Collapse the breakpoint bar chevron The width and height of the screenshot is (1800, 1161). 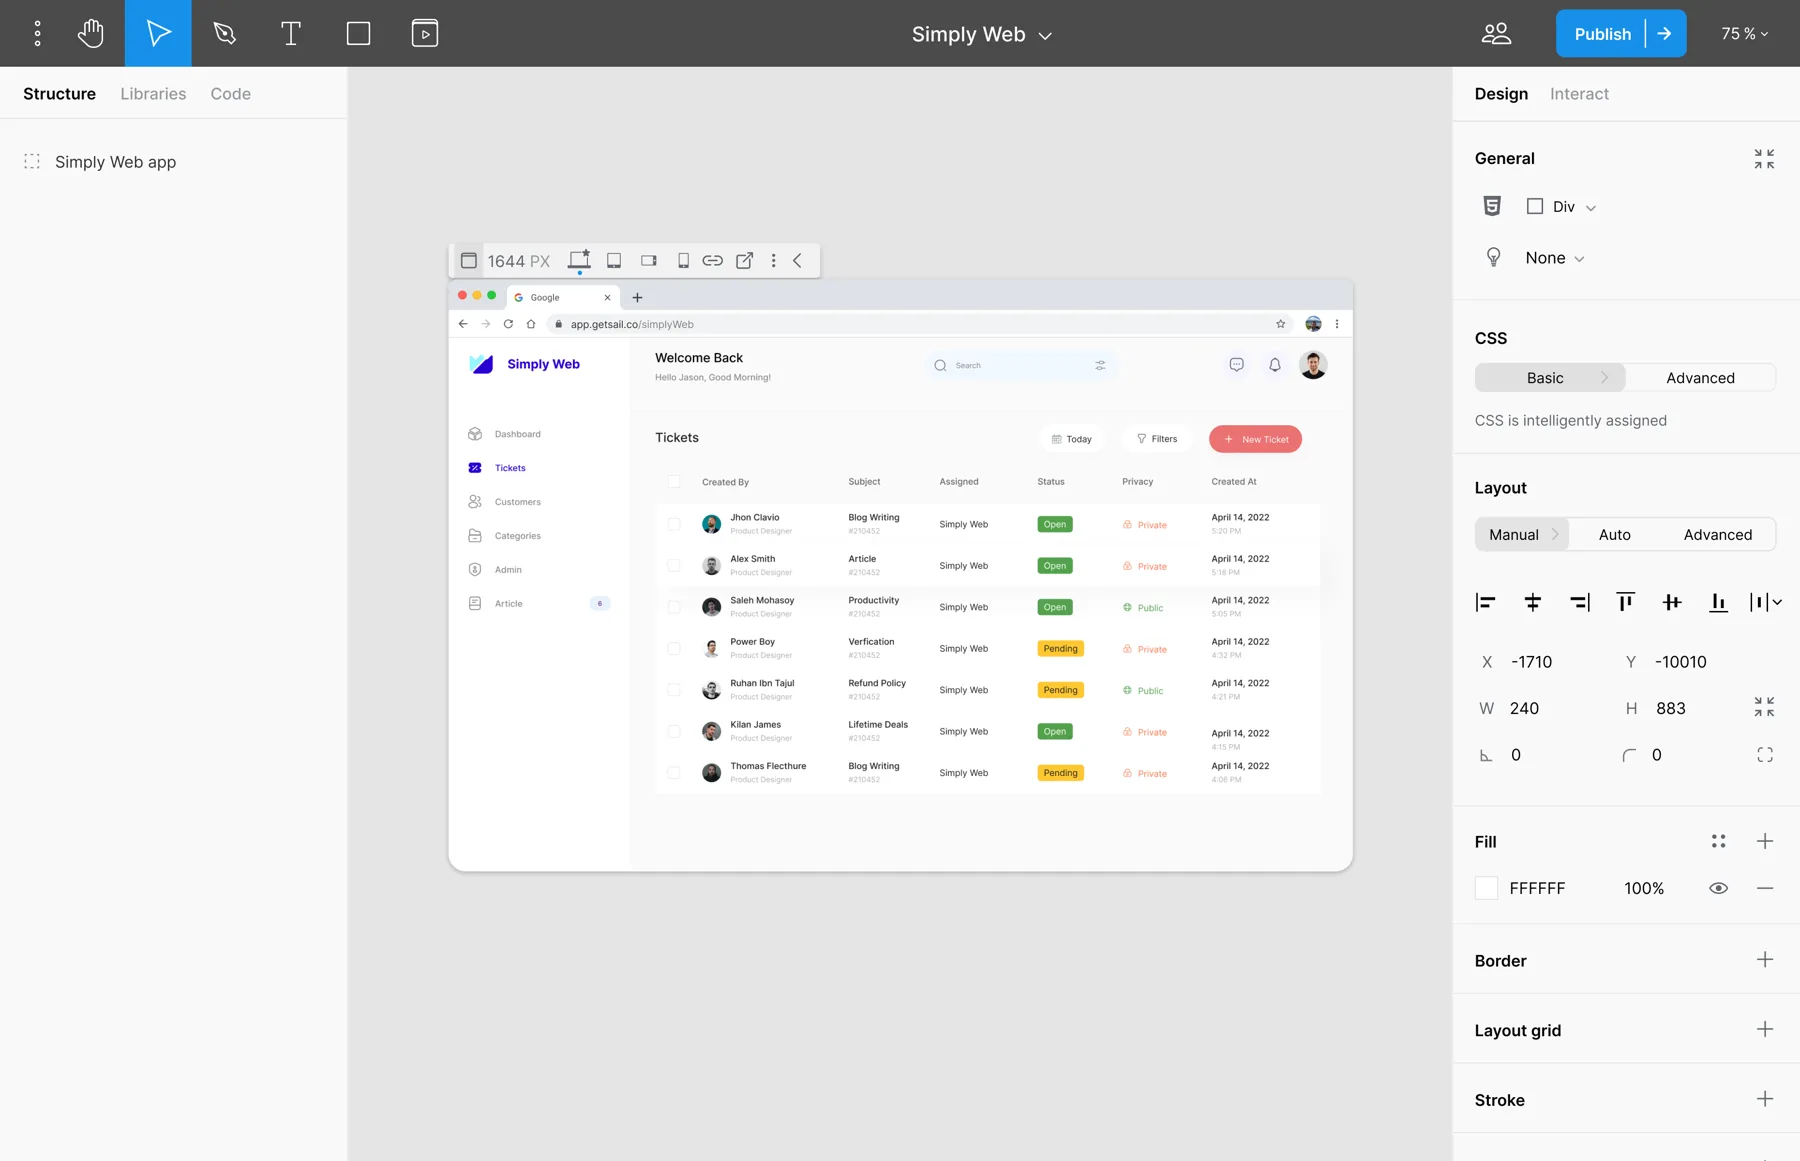(798, 261)
